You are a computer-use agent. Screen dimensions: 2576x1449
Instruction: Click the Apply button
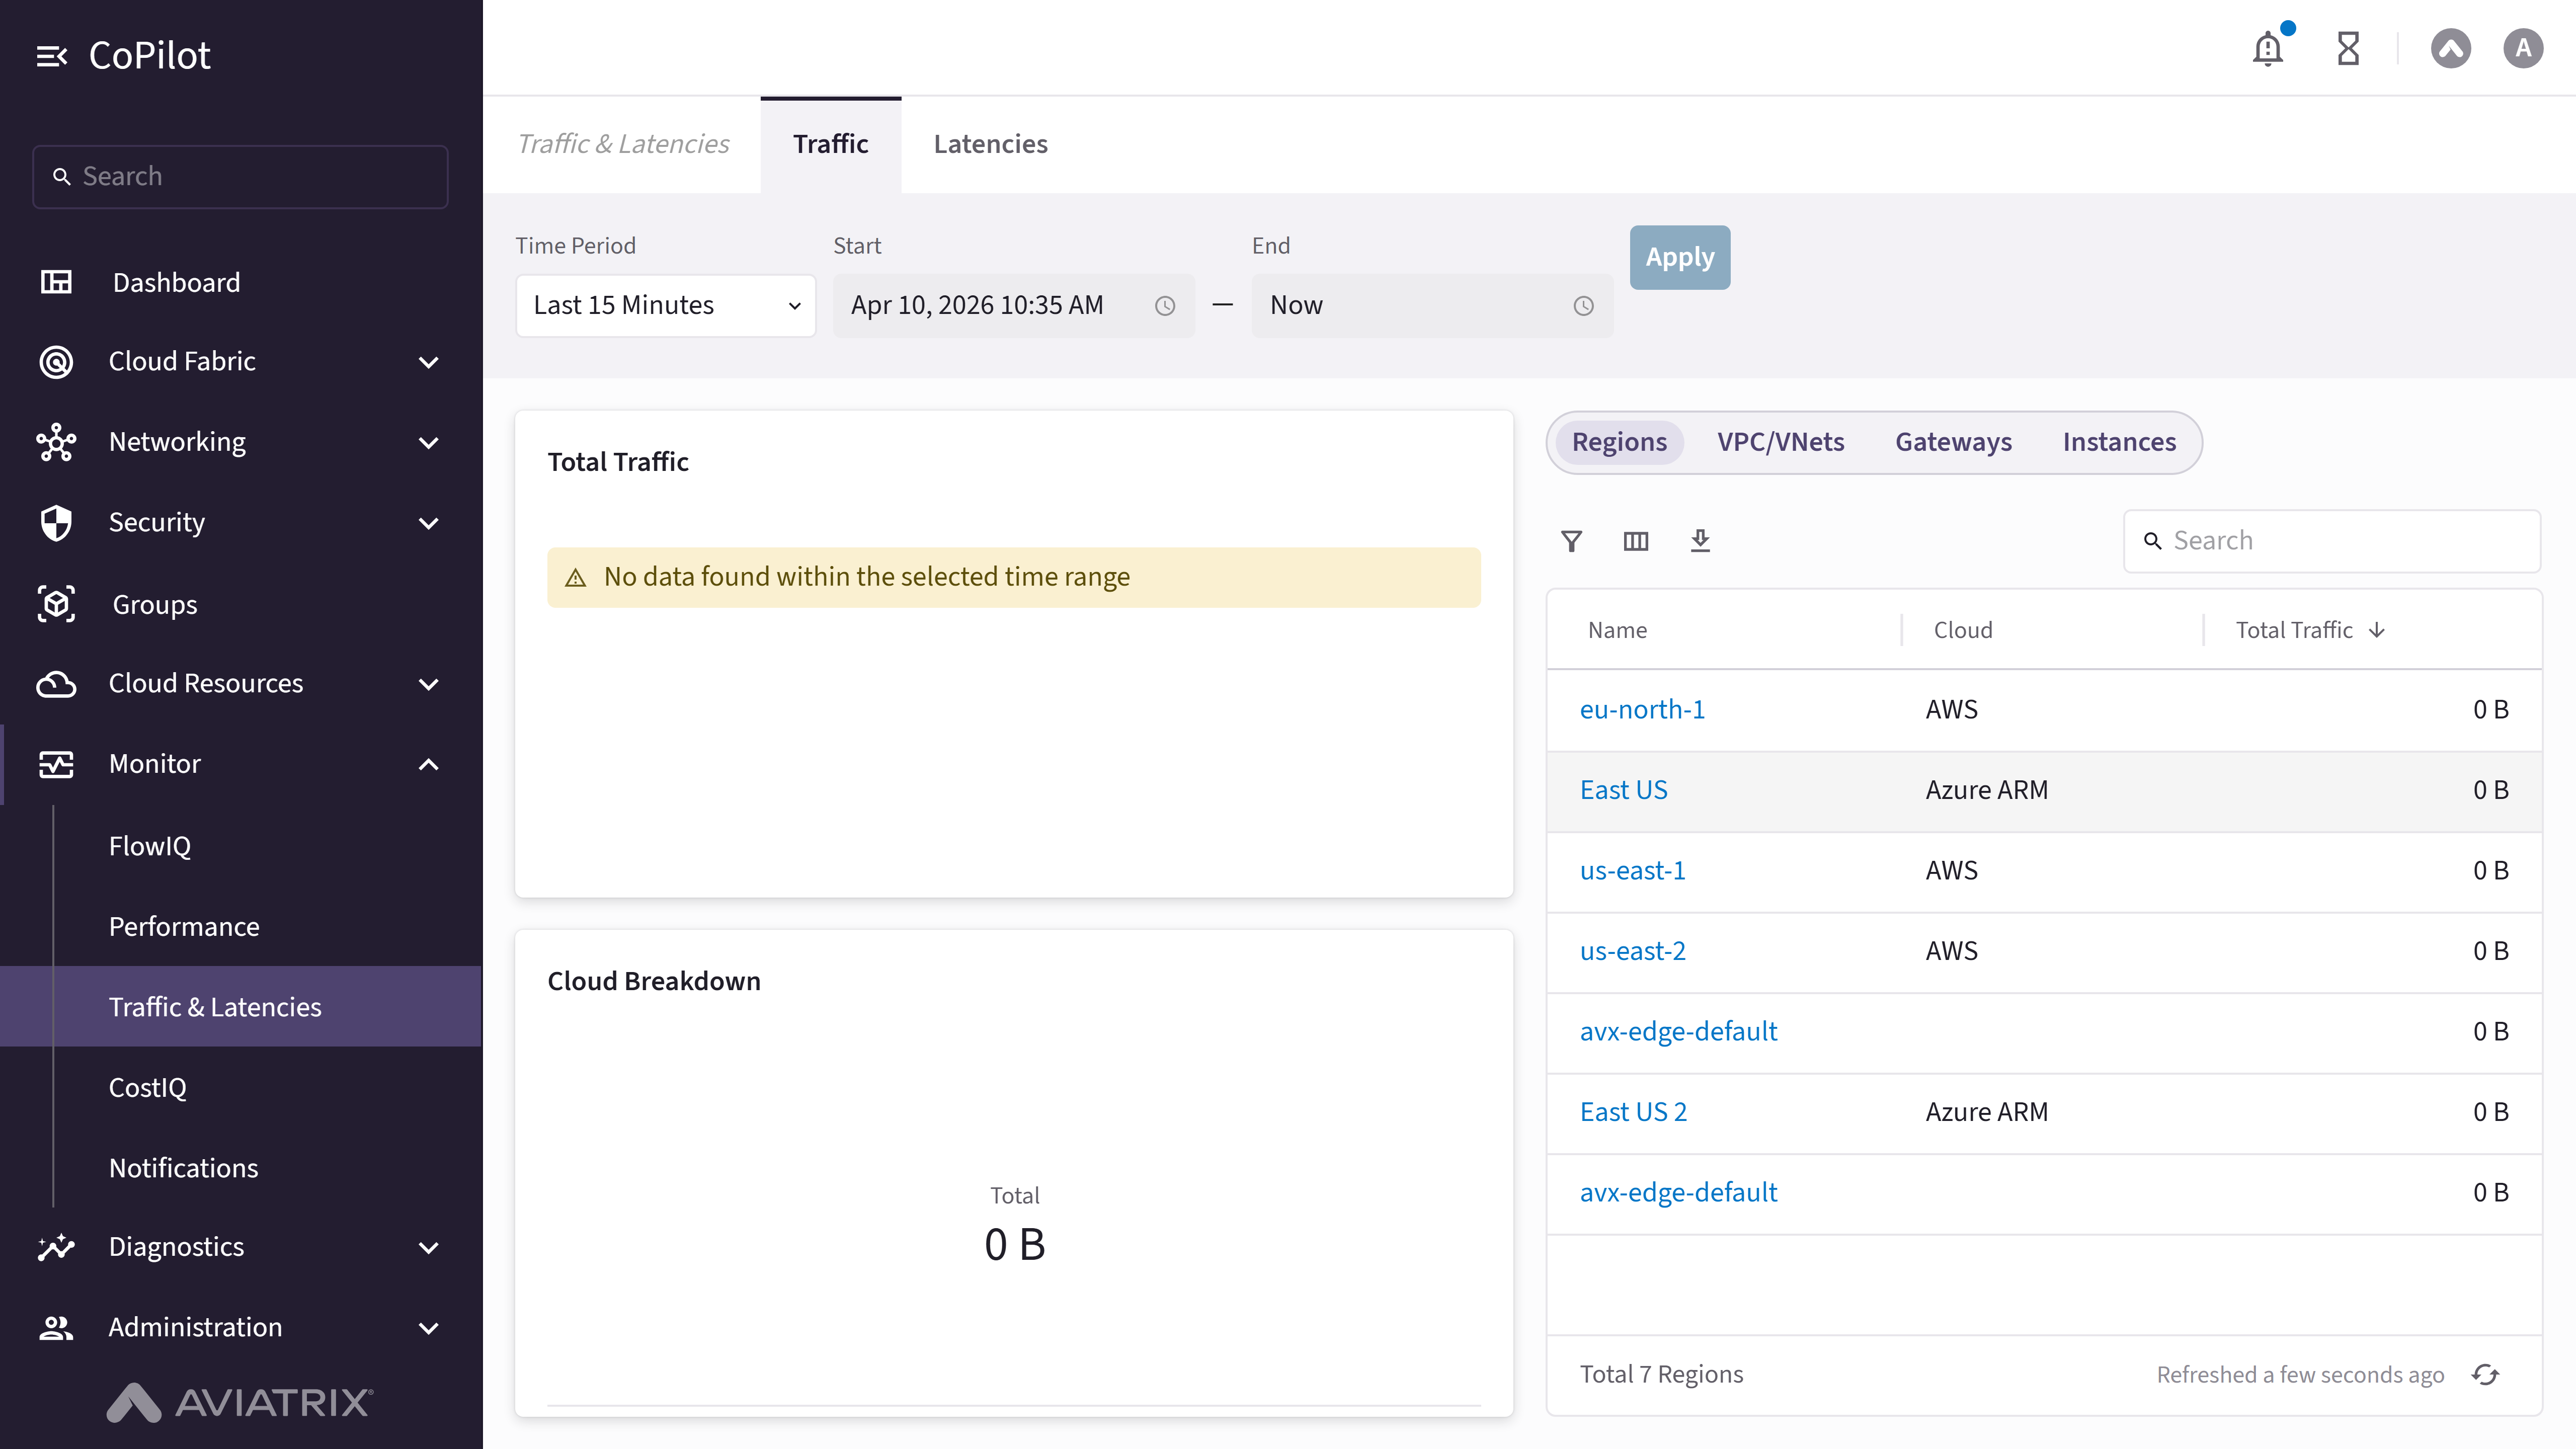(x=1680, y=257)
